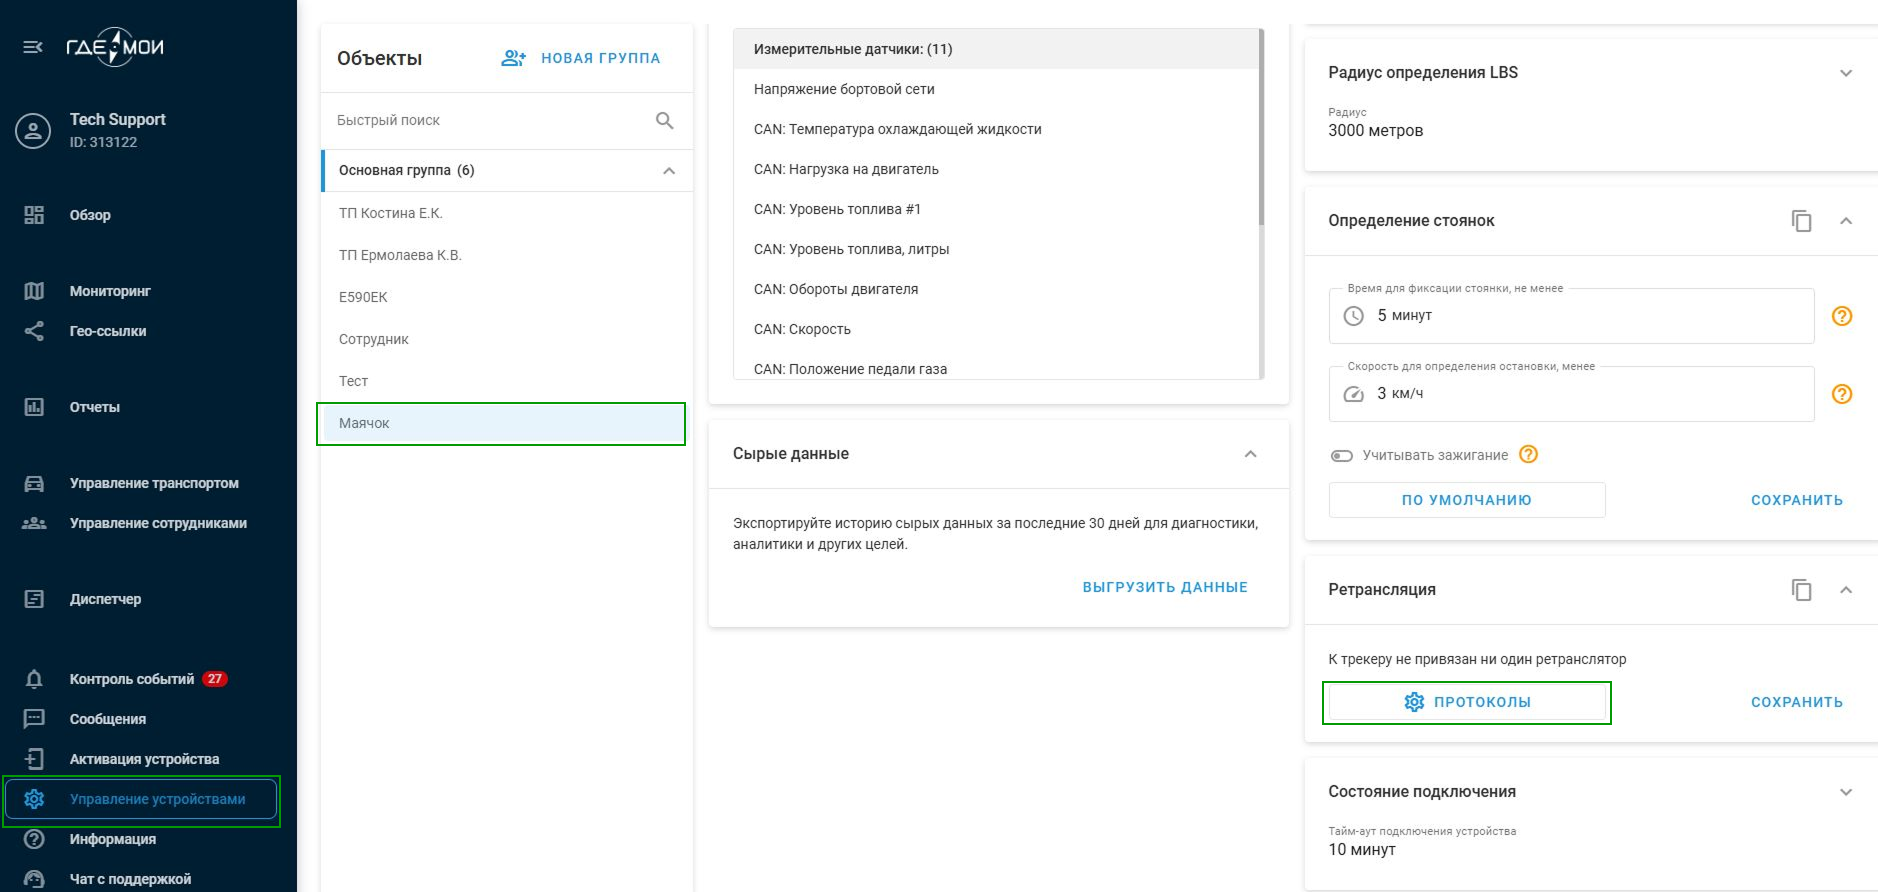The height and width of the screenshot is (892, 1878).
Task: Open Мониторинг from the sidebar
Action: click(110, 291)
